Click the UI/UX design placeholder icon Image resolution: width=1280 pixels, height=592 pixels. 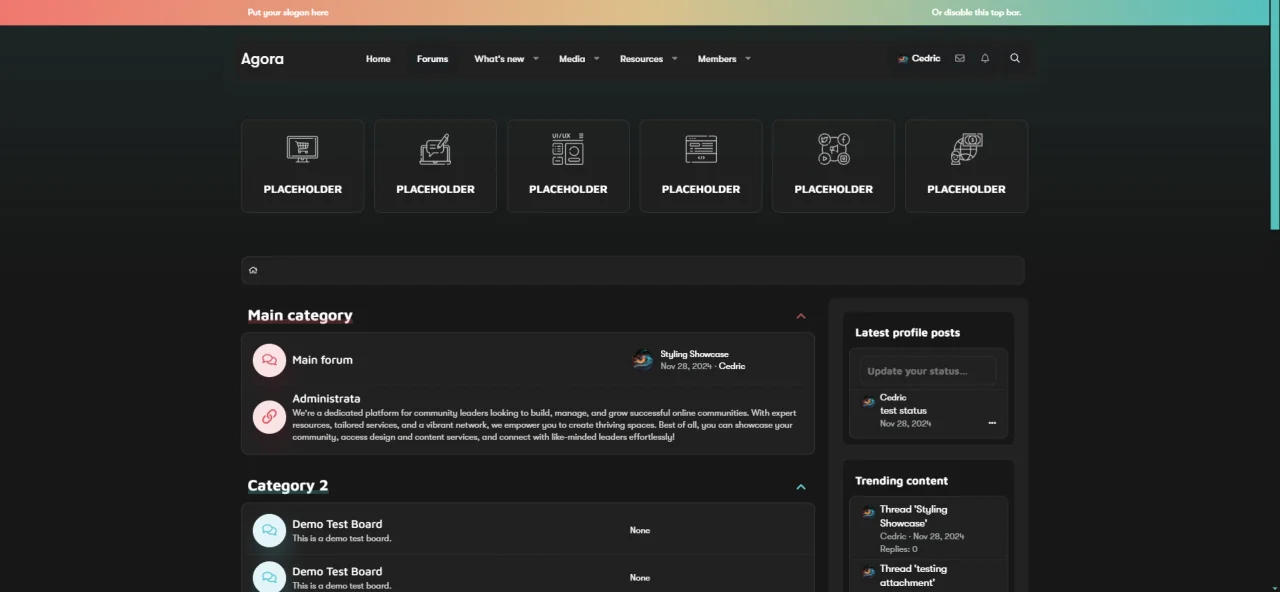tap(568, 150)
